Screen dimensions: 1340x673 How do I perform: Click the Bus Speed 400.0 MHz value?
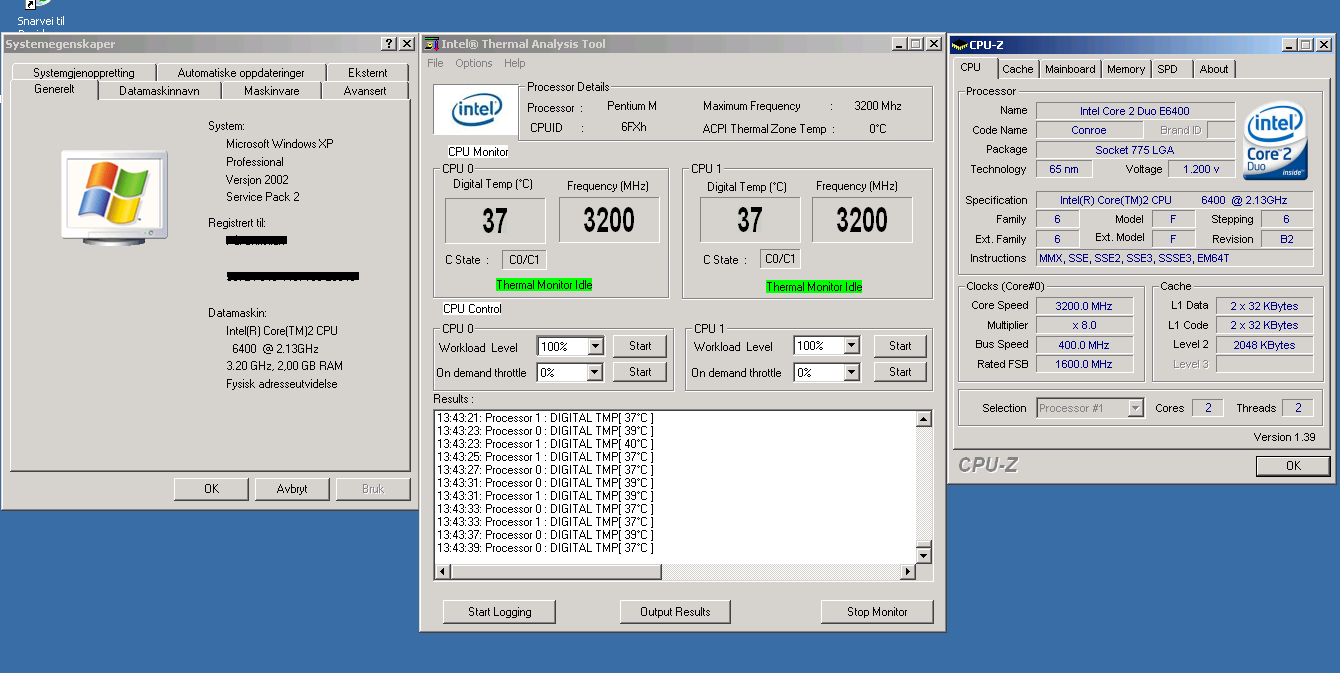1083,345
